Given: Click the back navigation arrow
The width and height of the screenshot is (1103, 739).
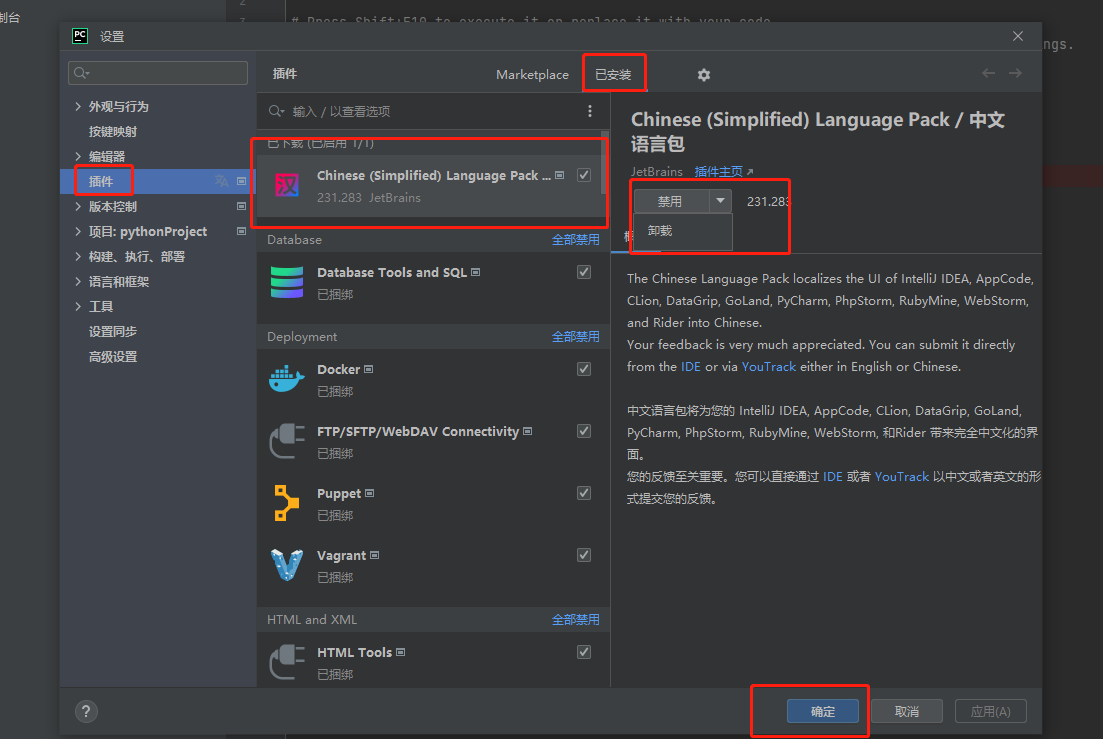Looking at the screenshot, I should [x=988, y=73].
